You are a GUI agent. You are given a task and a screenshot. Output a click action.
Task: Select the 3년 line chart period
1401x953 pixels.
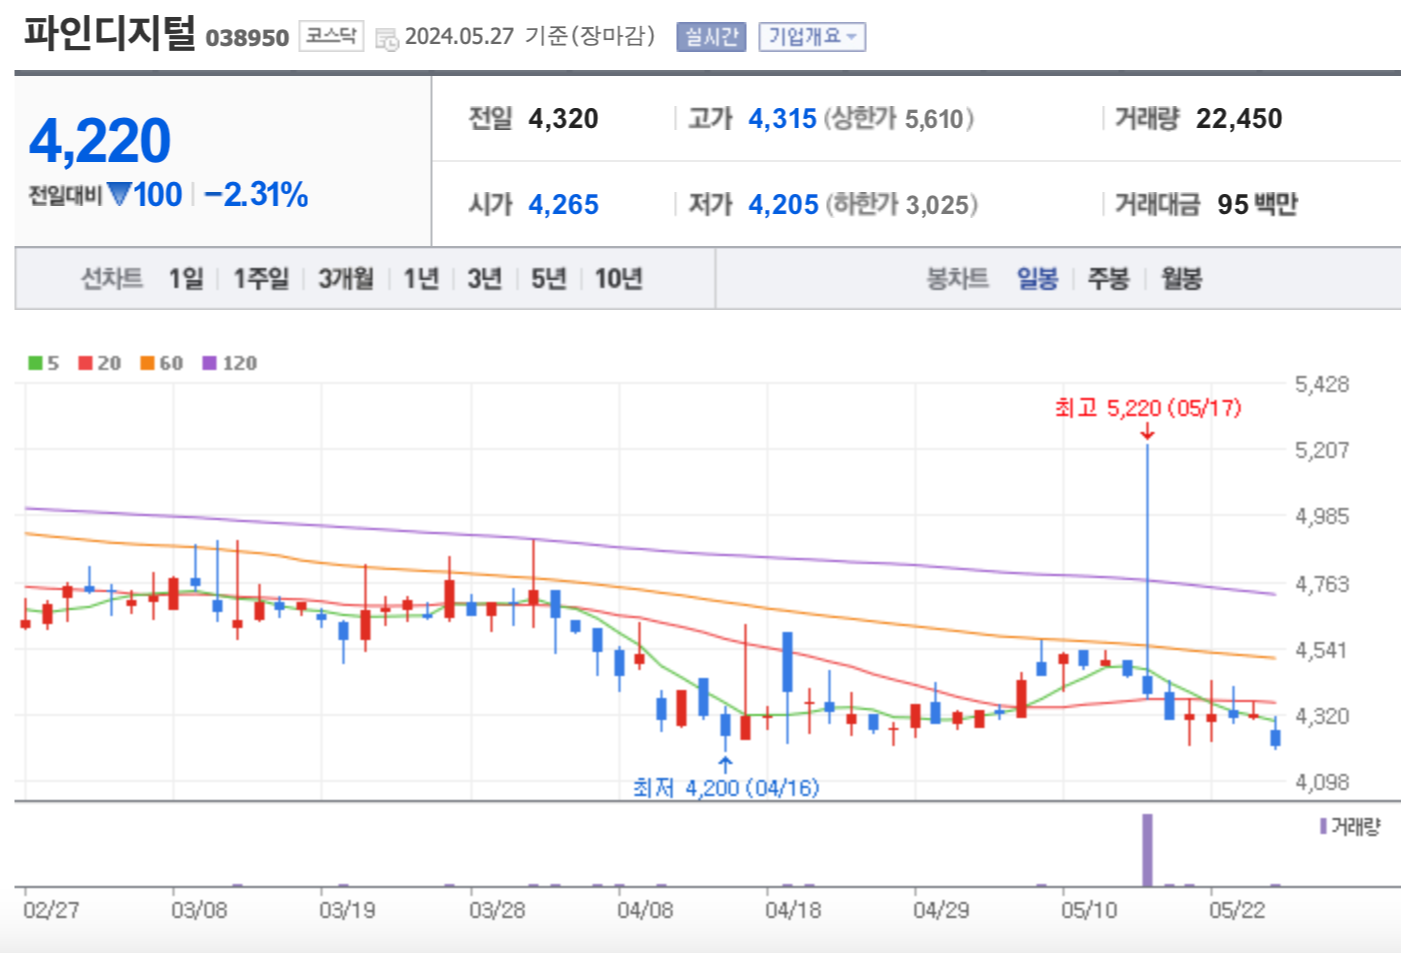pyautogui.click(x=485, y=278)
